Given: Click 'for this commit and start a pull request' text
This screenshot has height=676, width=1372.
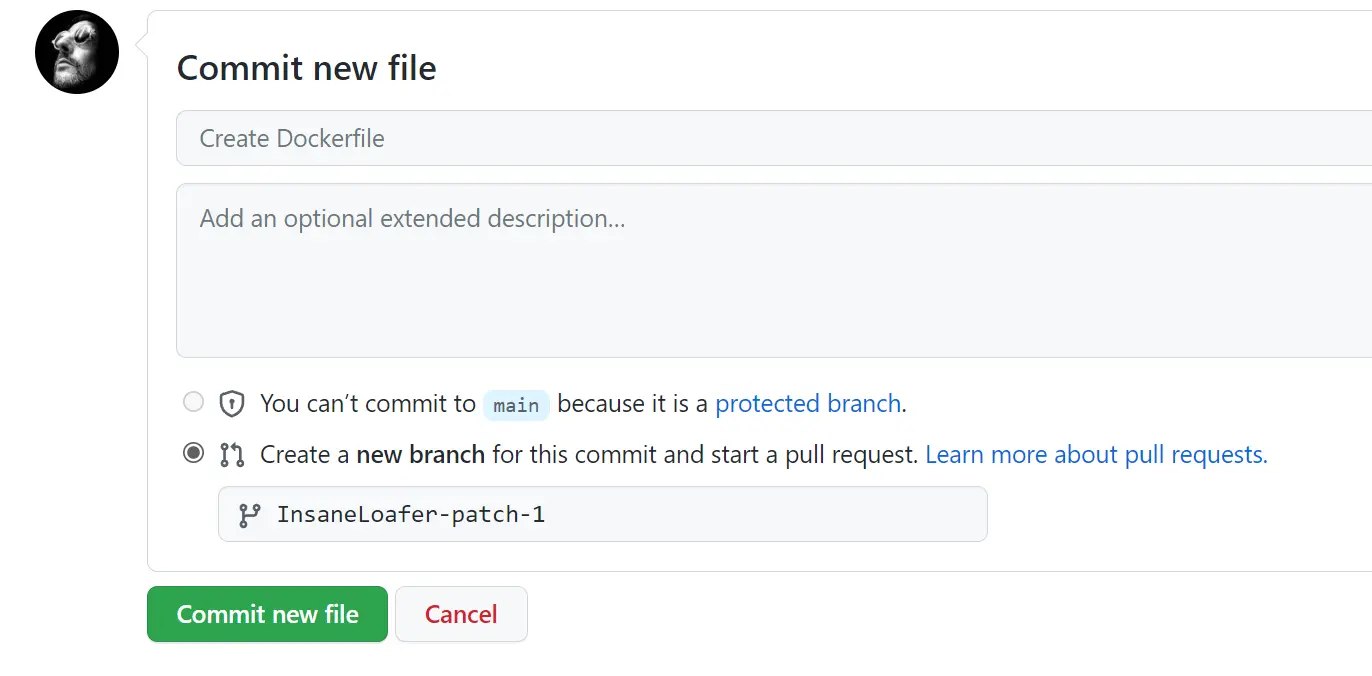Looking at the screenshot, I should pos(705,455).
